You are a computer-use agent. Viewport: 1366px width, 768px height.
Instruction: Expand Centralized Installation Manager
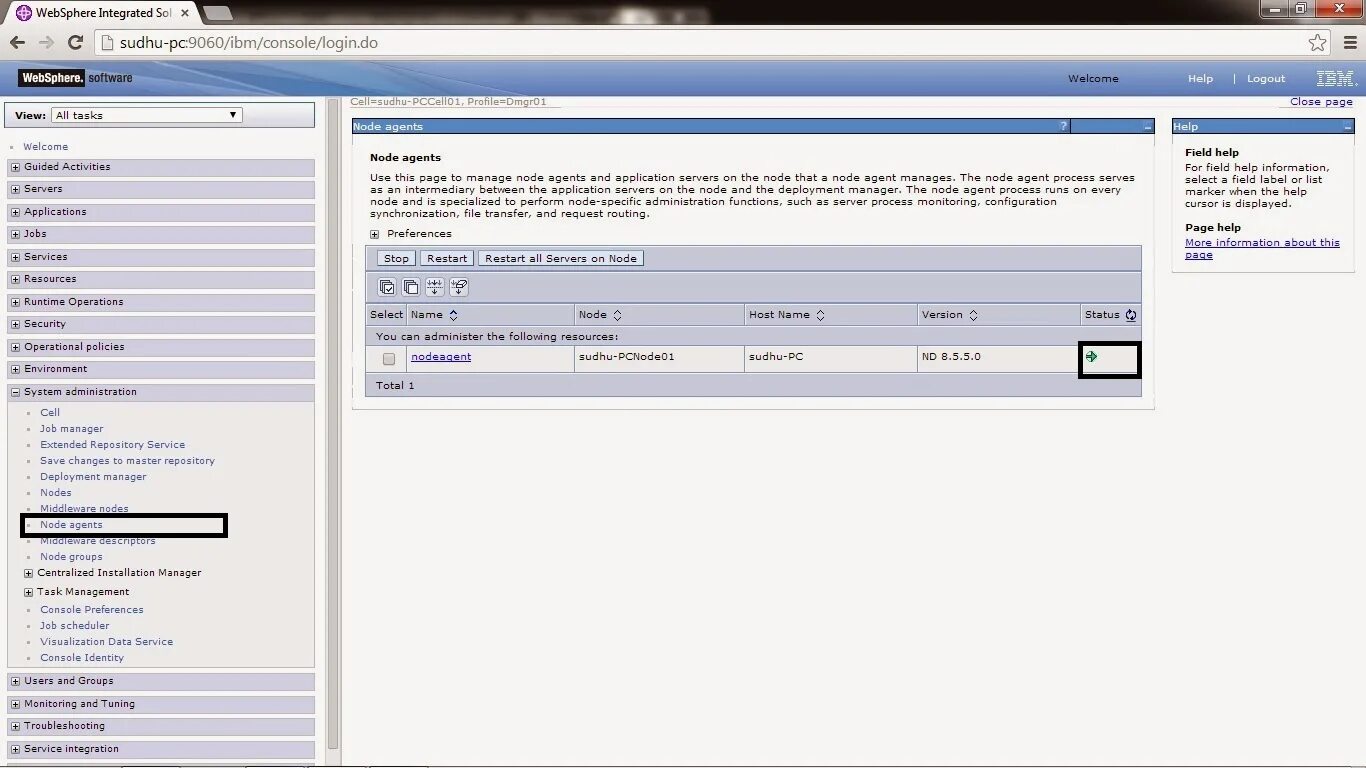coord(29,573)
